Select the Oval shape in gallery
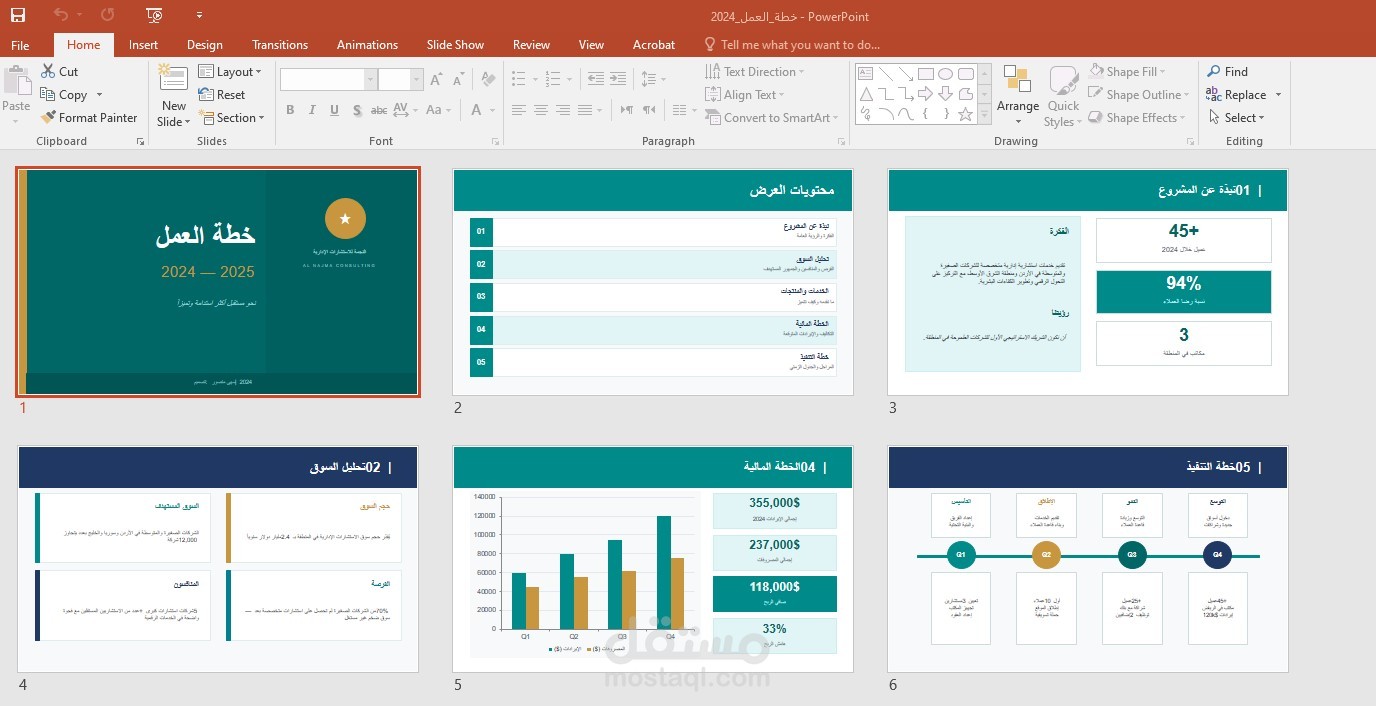The width and height of the screenshot is (1376, 706). 945,74
